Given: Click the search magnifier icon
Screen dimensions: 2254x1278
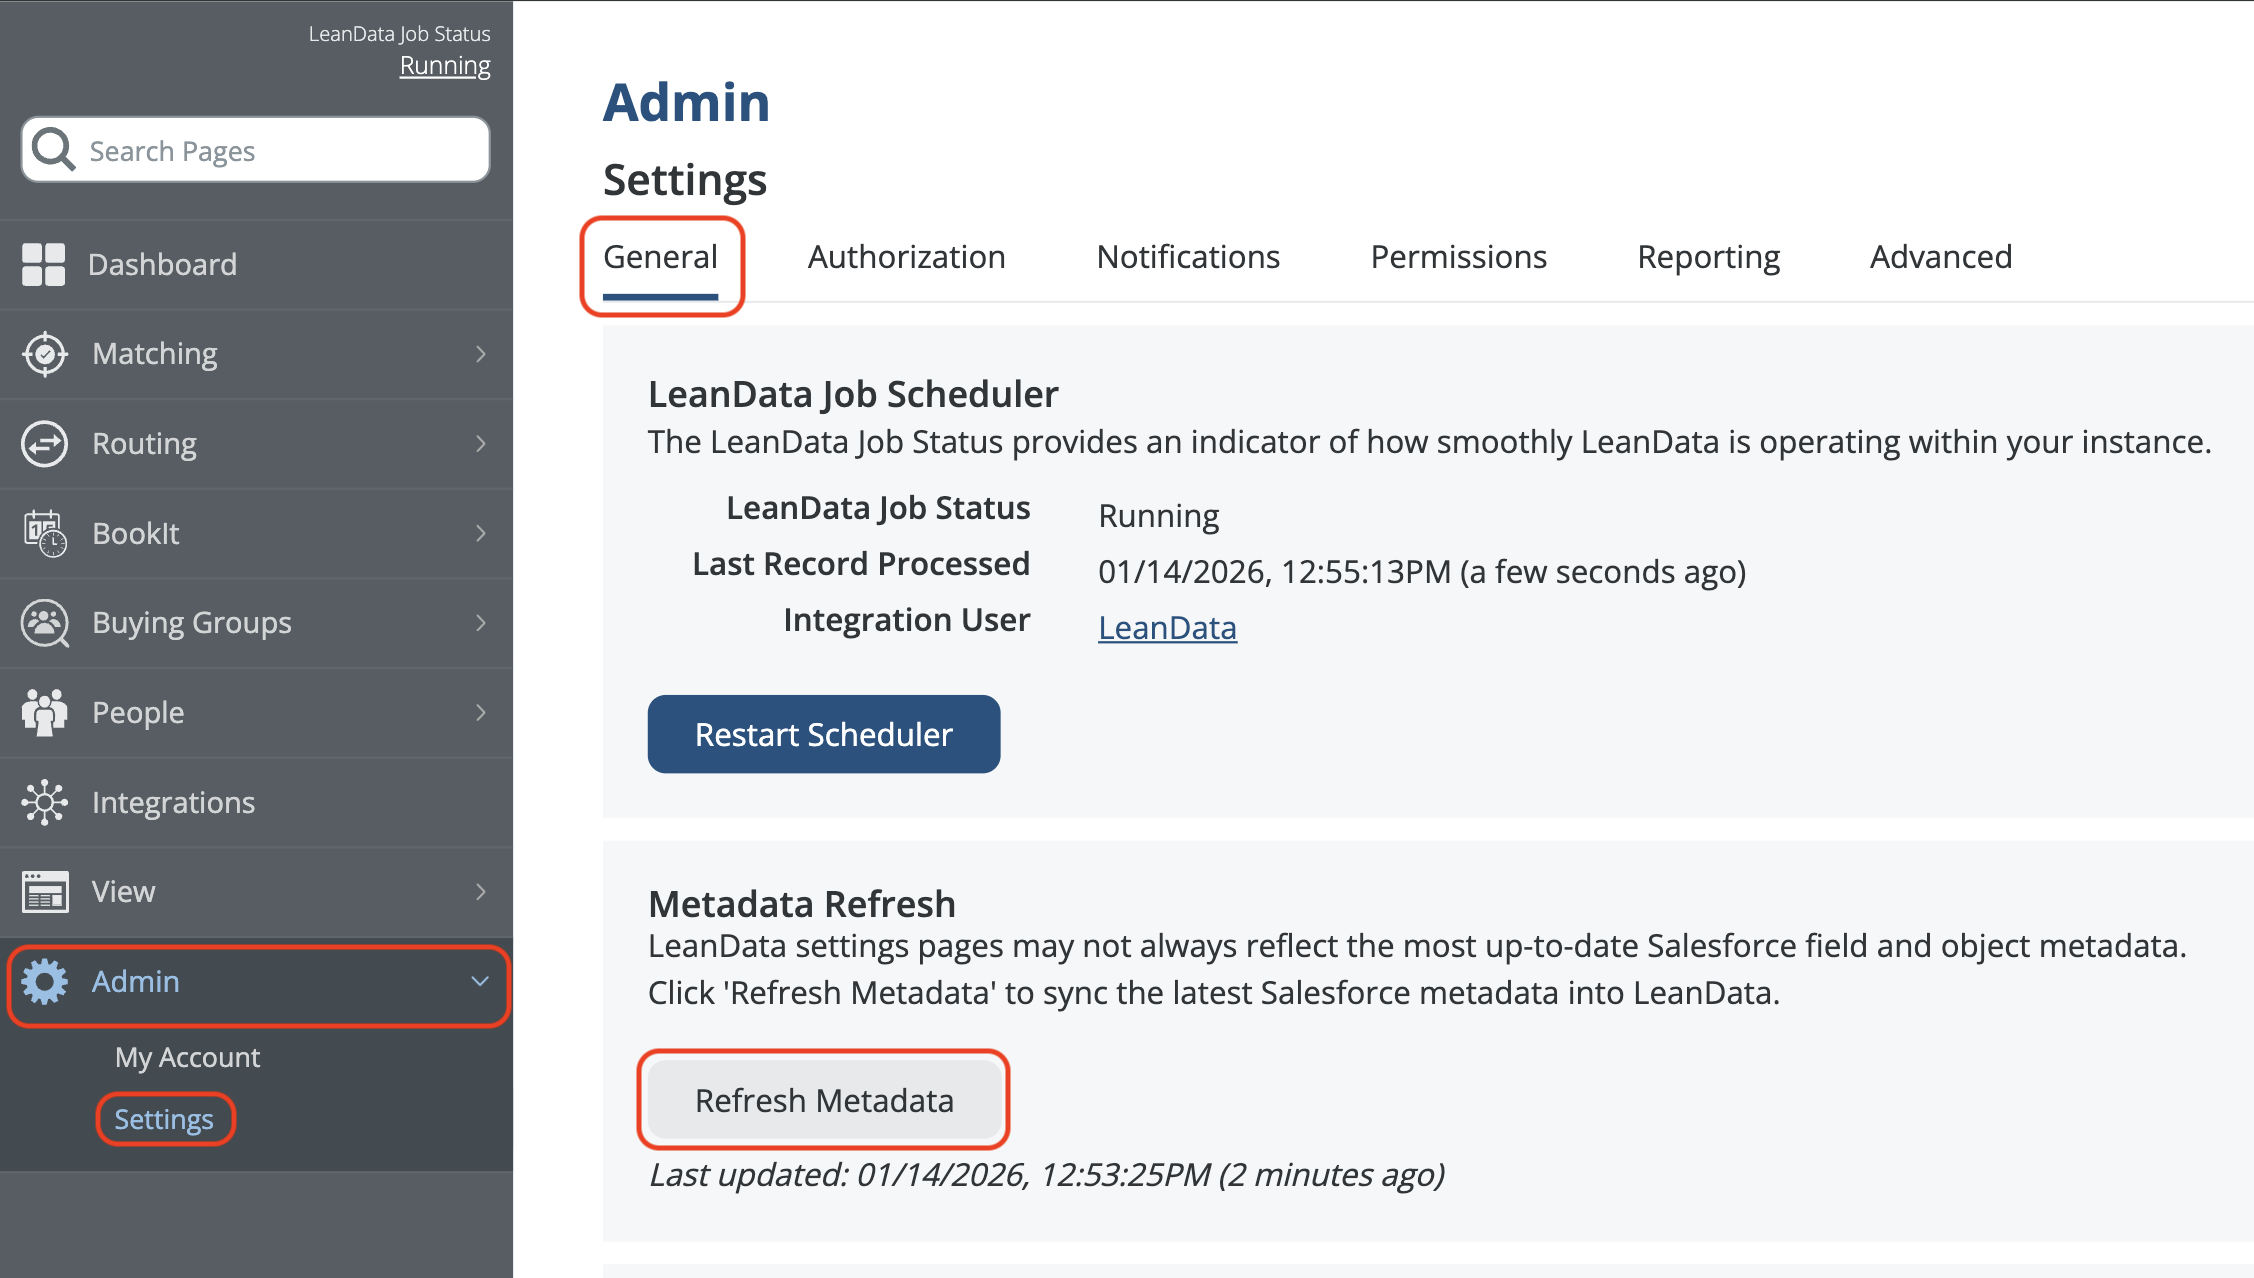Looking at the screenshot, I should pyautogui.click(x=53, y=150).
